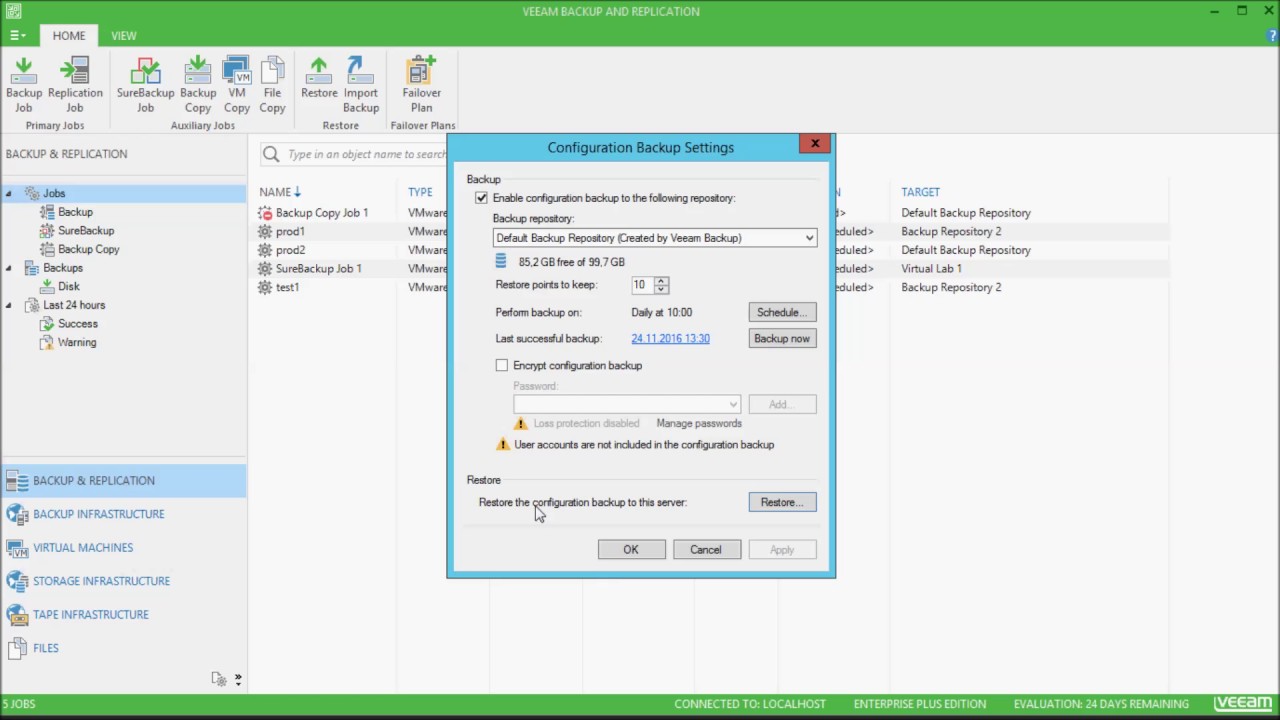1280x720 pixels.
Task: Collapse the Last 24 hours node
Action: coord(9,305)
